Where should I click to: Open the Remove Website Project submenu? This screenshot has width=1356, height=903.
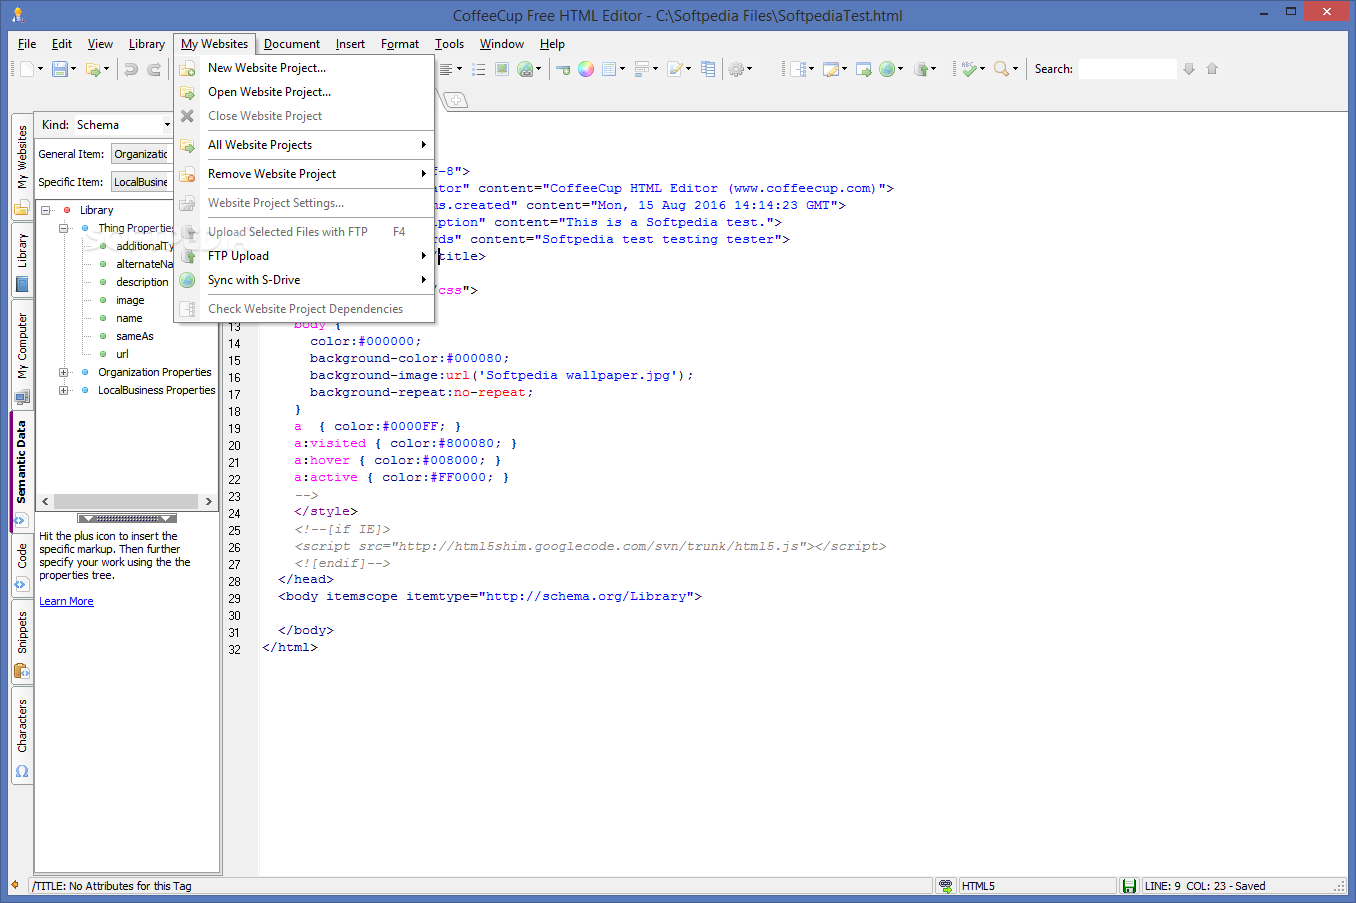coord(304,174)
